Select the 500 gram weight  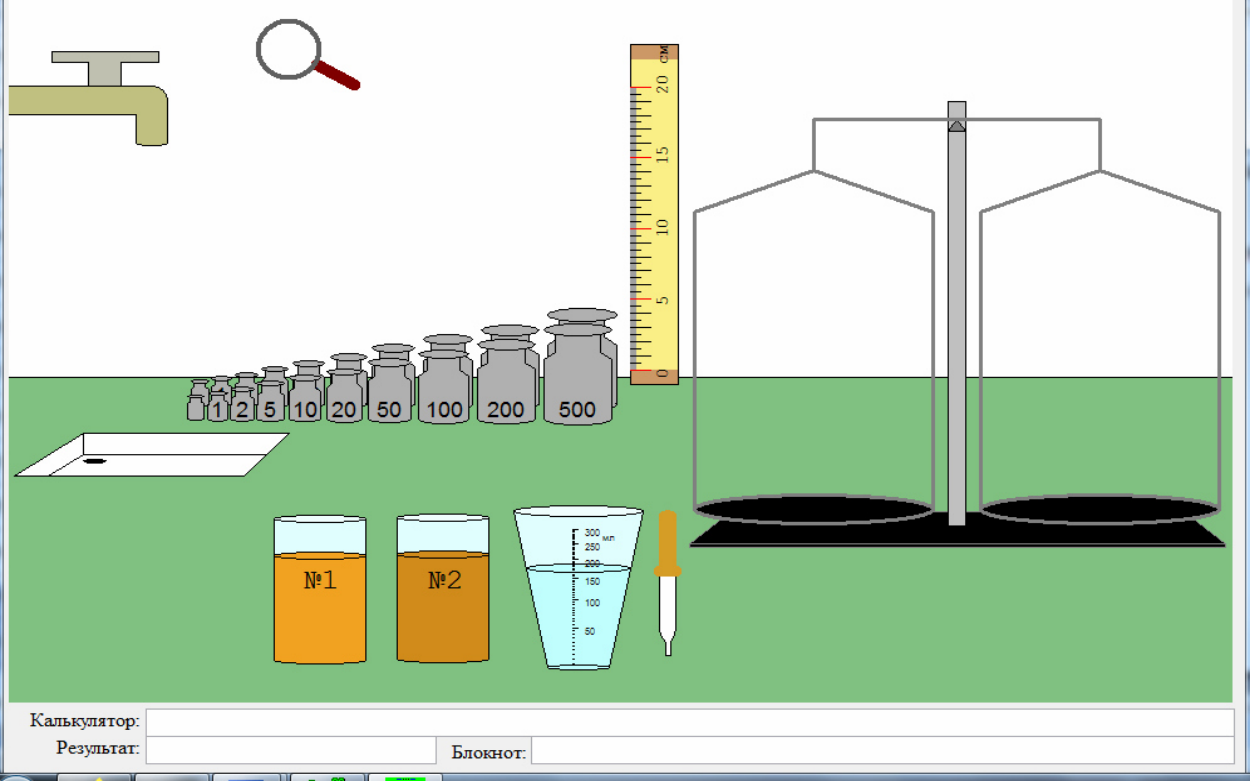pos(578,374)
